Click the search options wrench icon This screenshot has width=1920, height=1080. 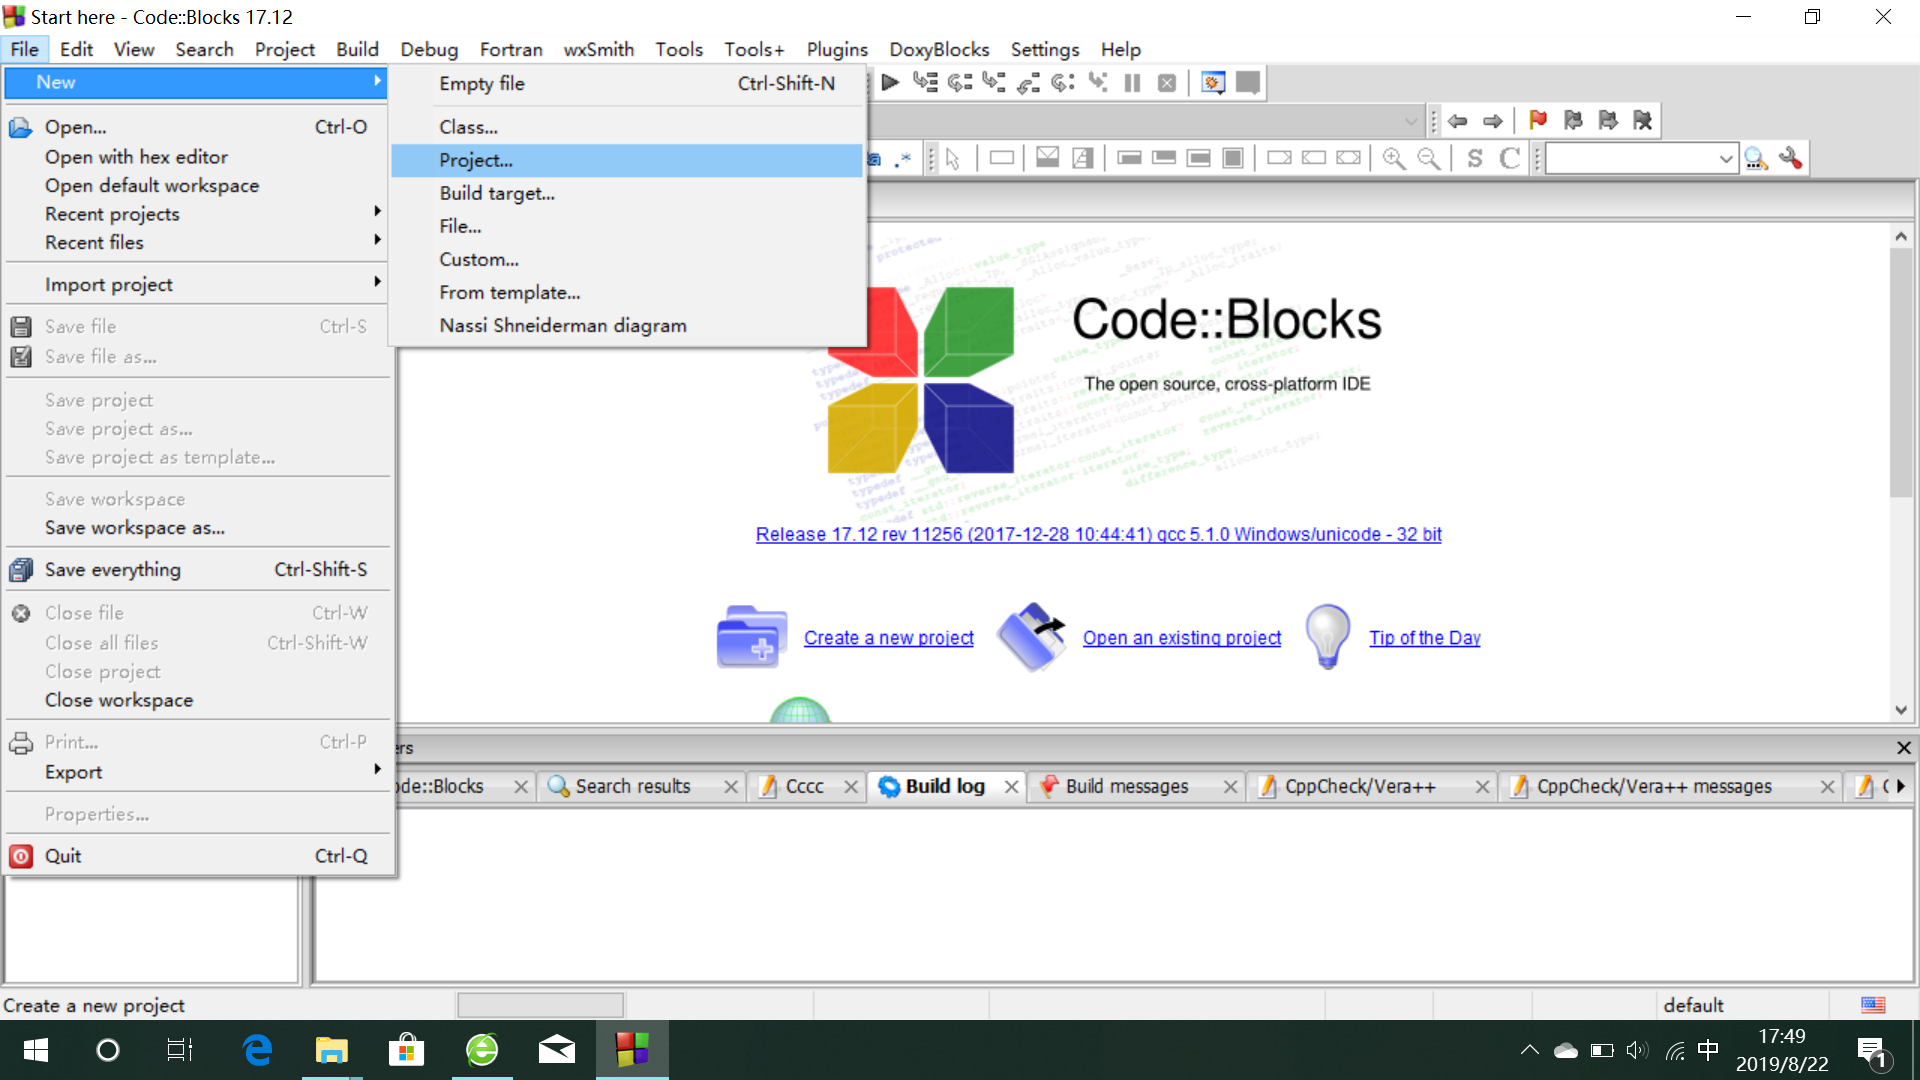coord(1791,158)
